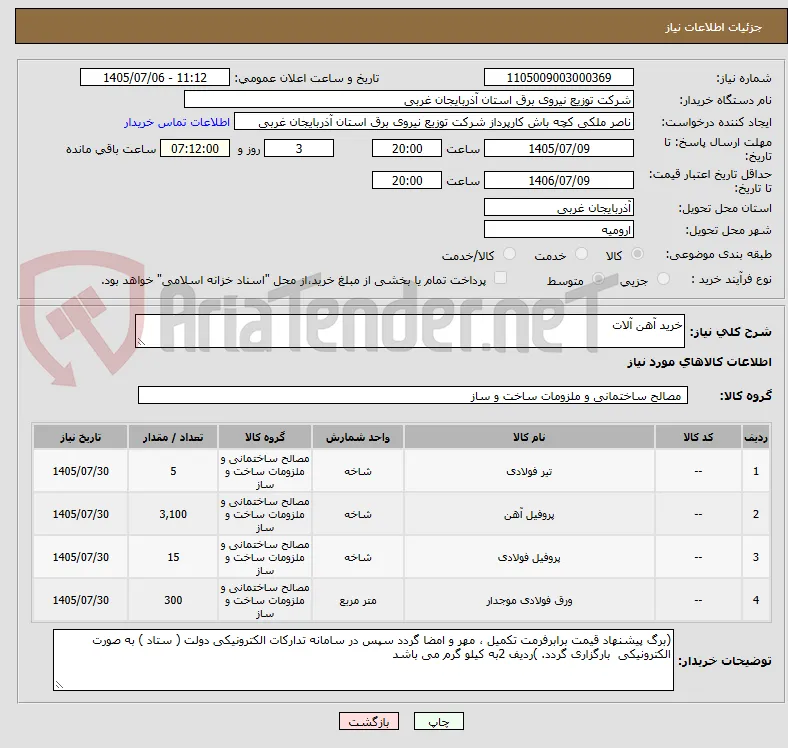Click the کد کالا column header
The height and width of the screenshot is (748, 788).
click(x=698, y=437)
